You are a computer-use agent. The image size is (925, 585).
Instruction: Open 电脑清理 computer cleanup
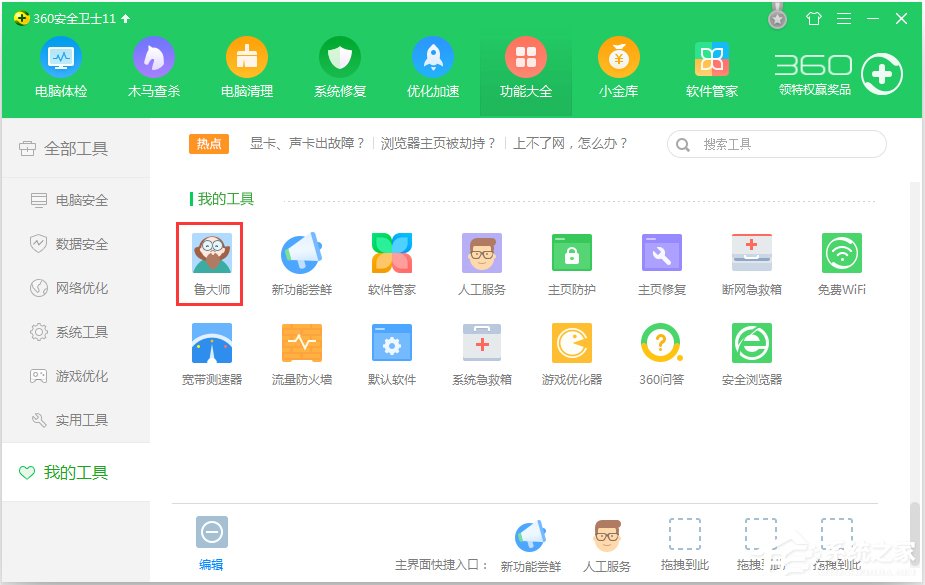(246, 67)
